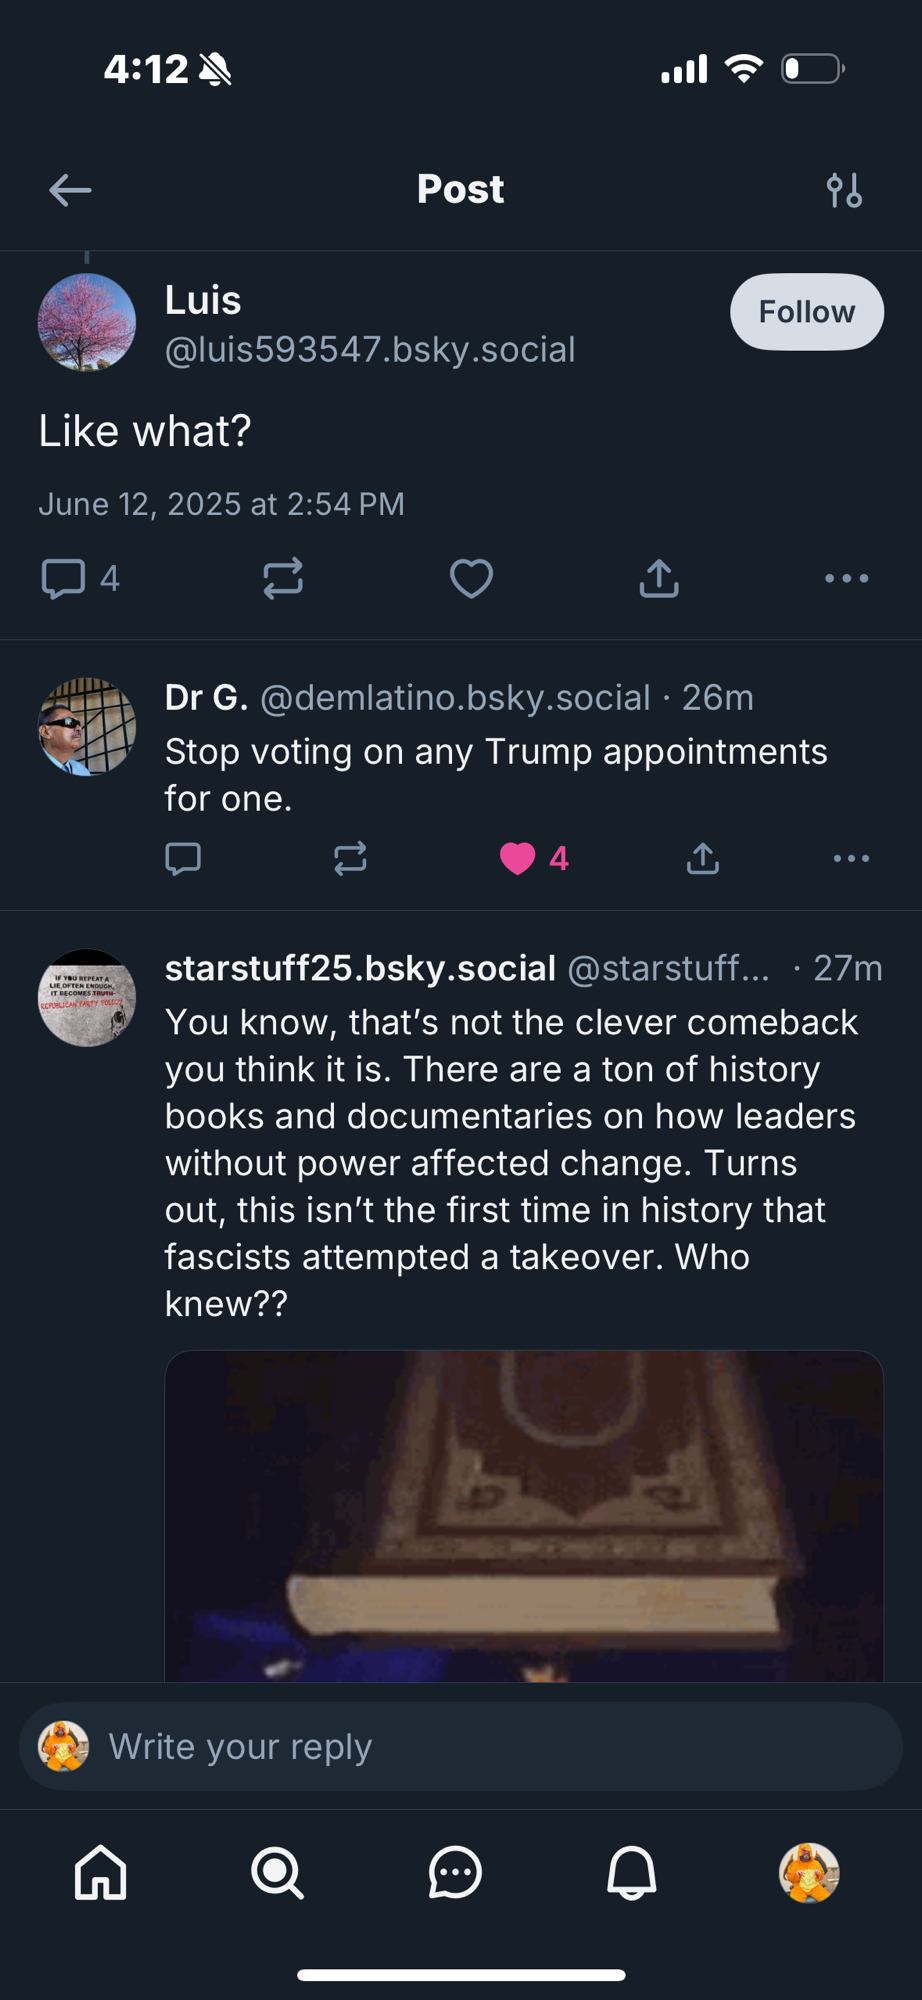The image size is (922, 2000).
Task: Go back using the arrow icon
Action: click(x=70, y=190)
